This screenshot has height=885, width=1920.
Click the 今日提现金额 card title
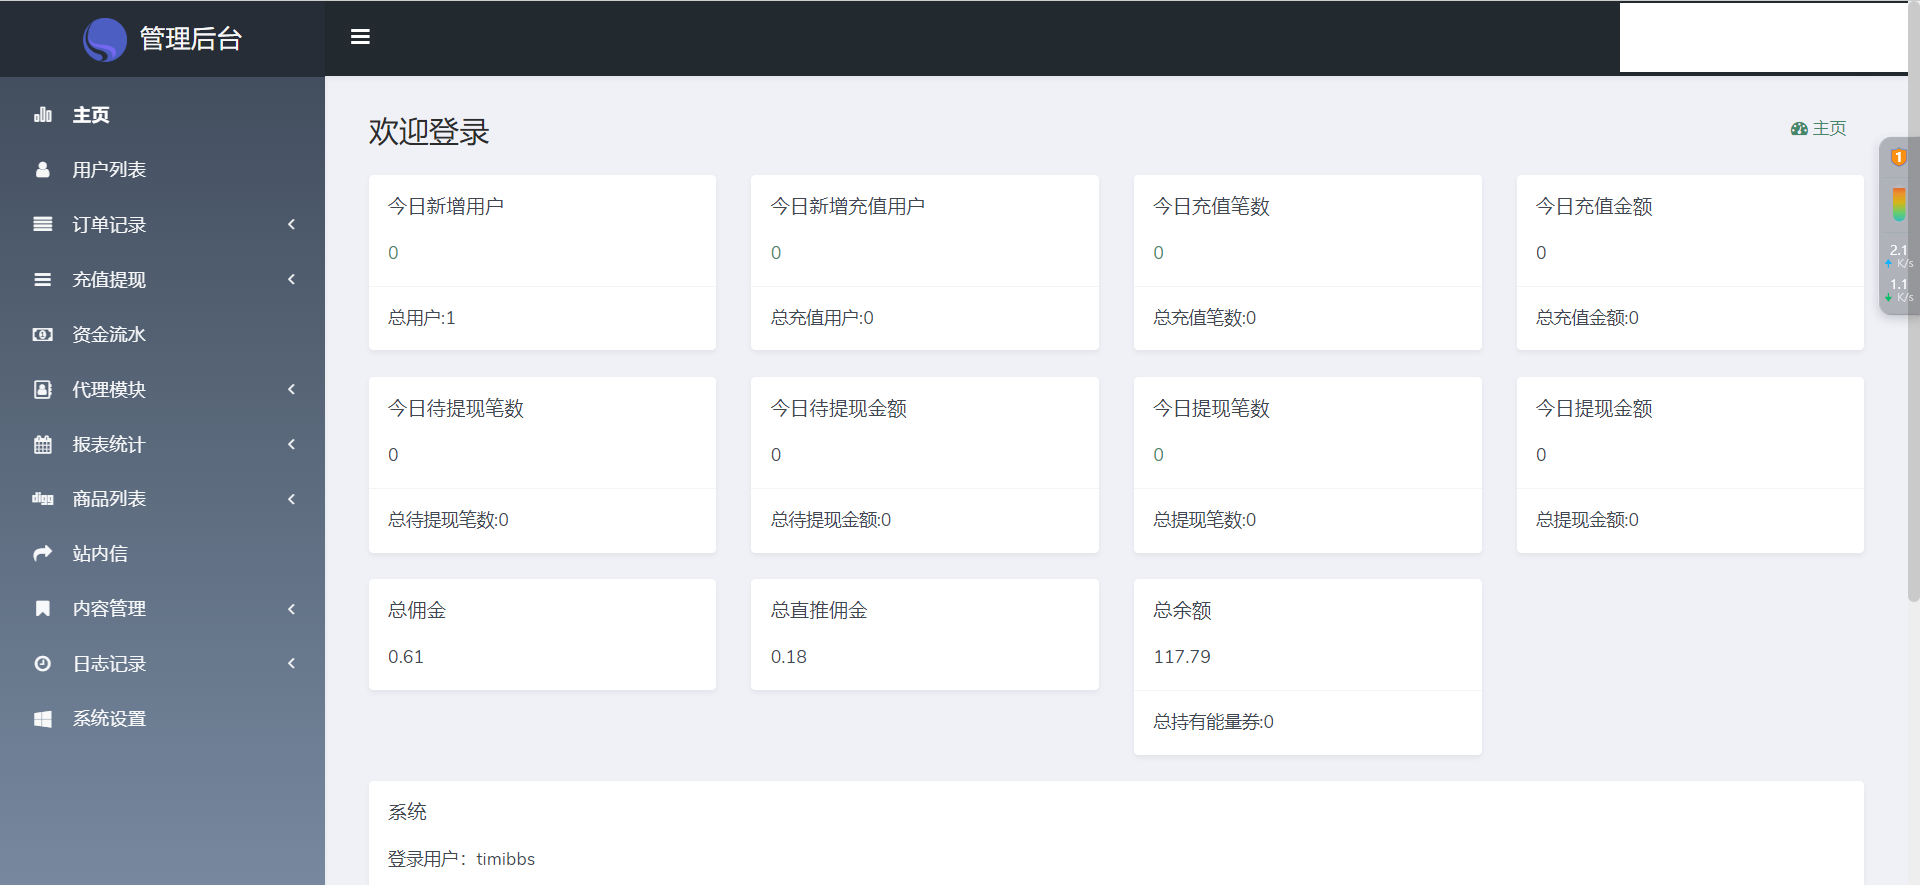1594,408
